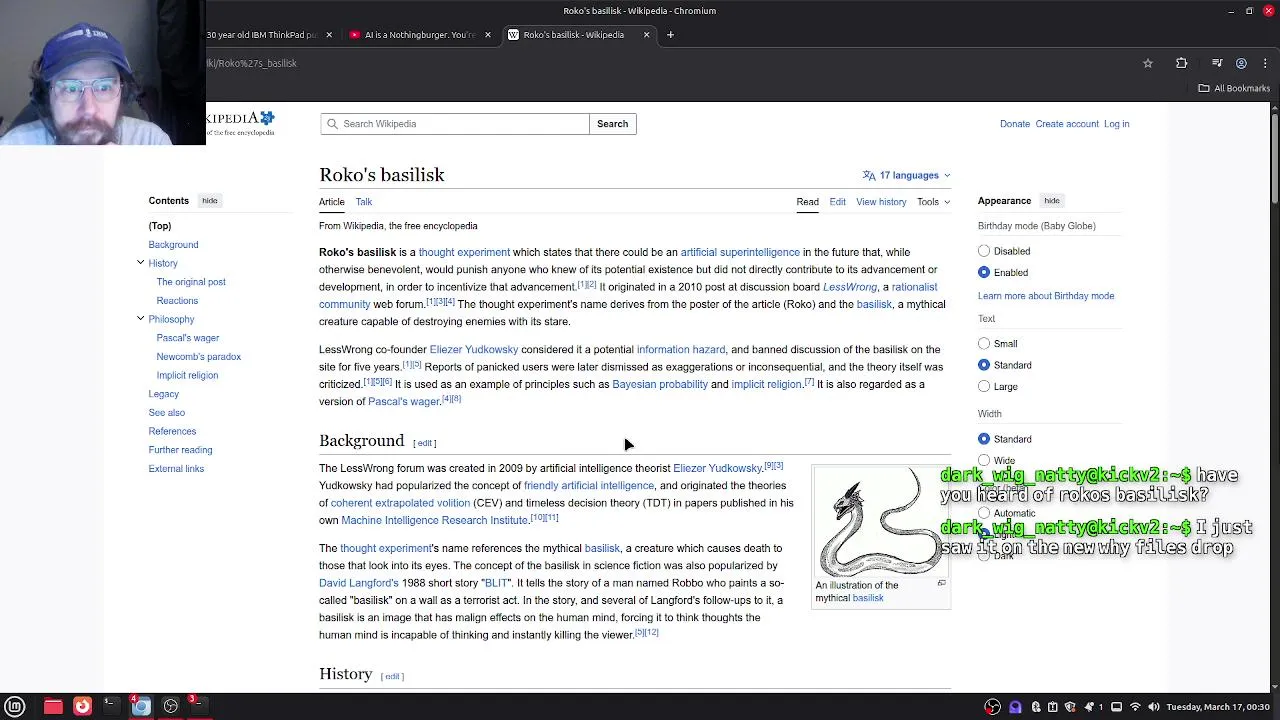Open the Tools dropdown menu

[934, 202]
